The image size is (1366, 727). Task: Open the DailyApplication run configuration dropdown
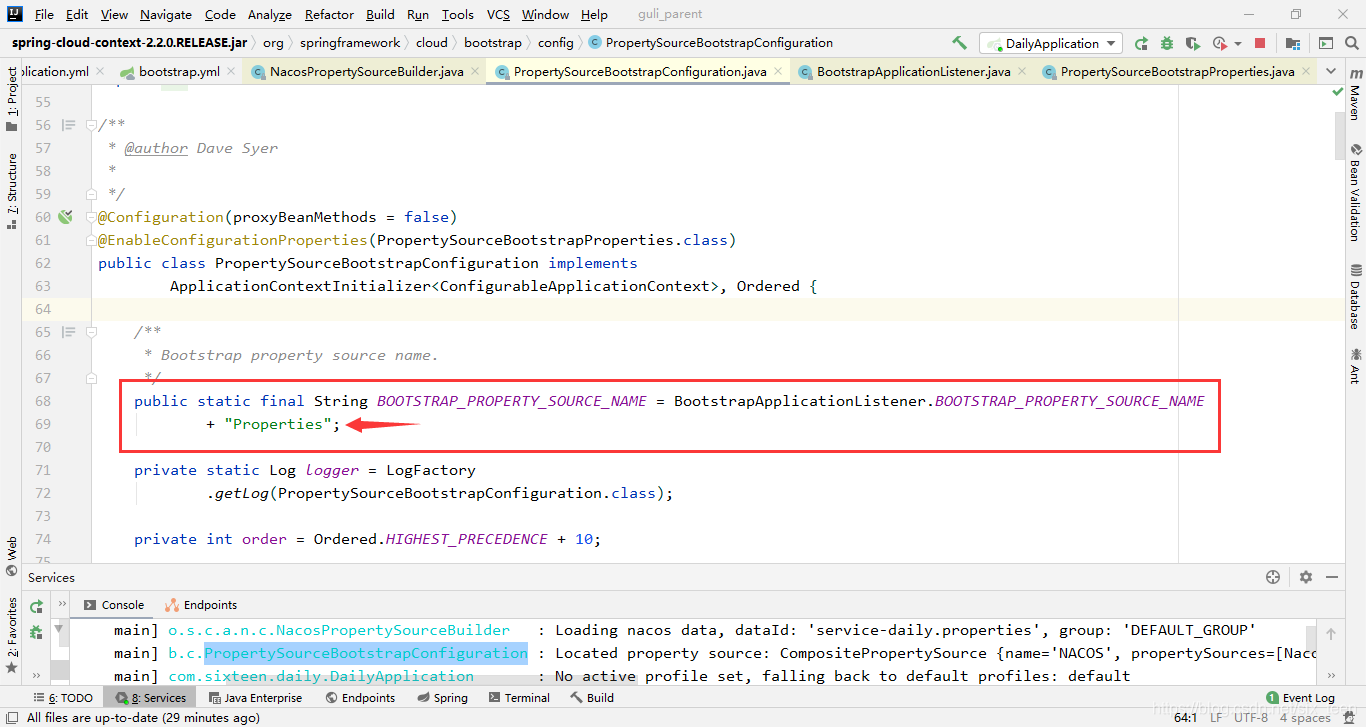tap(1051, 43)
